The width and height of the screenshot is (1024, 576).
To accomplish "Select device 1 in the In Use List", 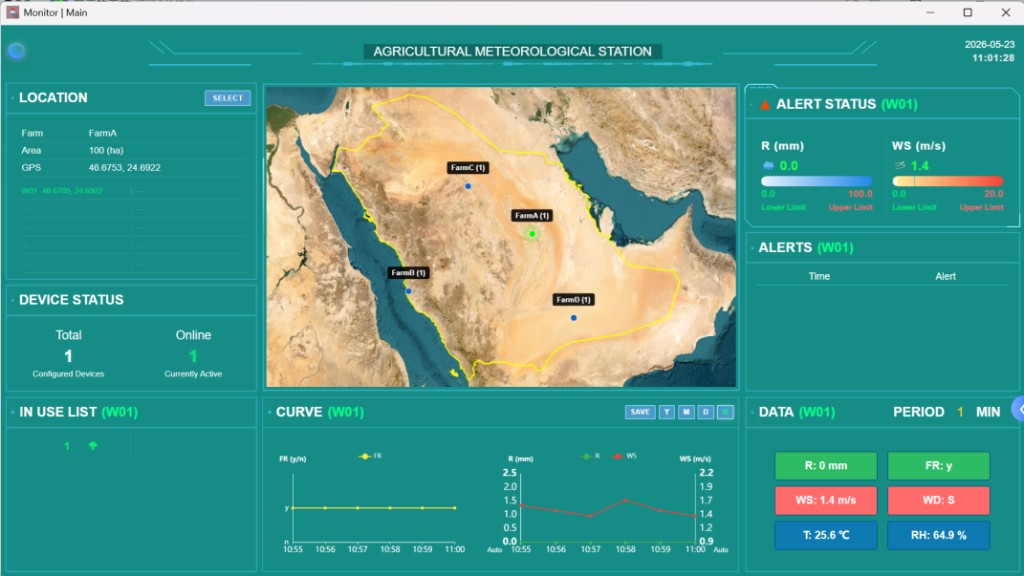I will coord(67,446).
